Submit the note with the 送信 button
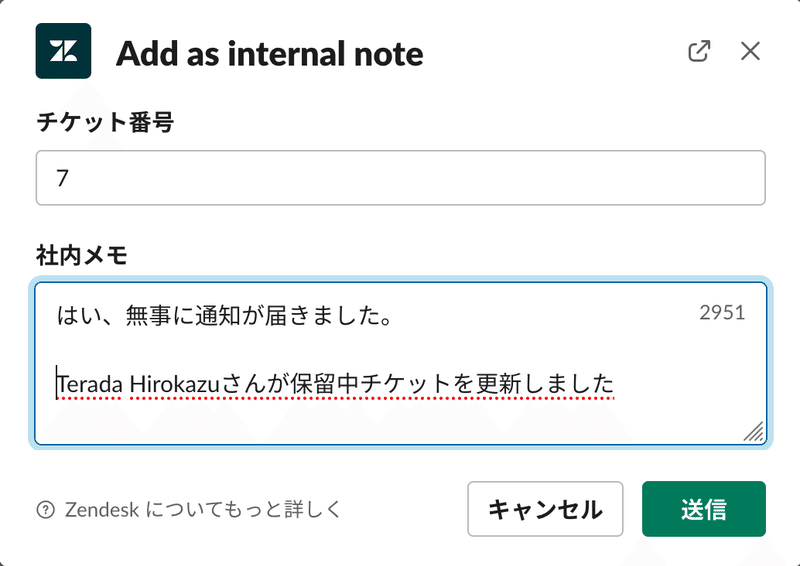 704,509
